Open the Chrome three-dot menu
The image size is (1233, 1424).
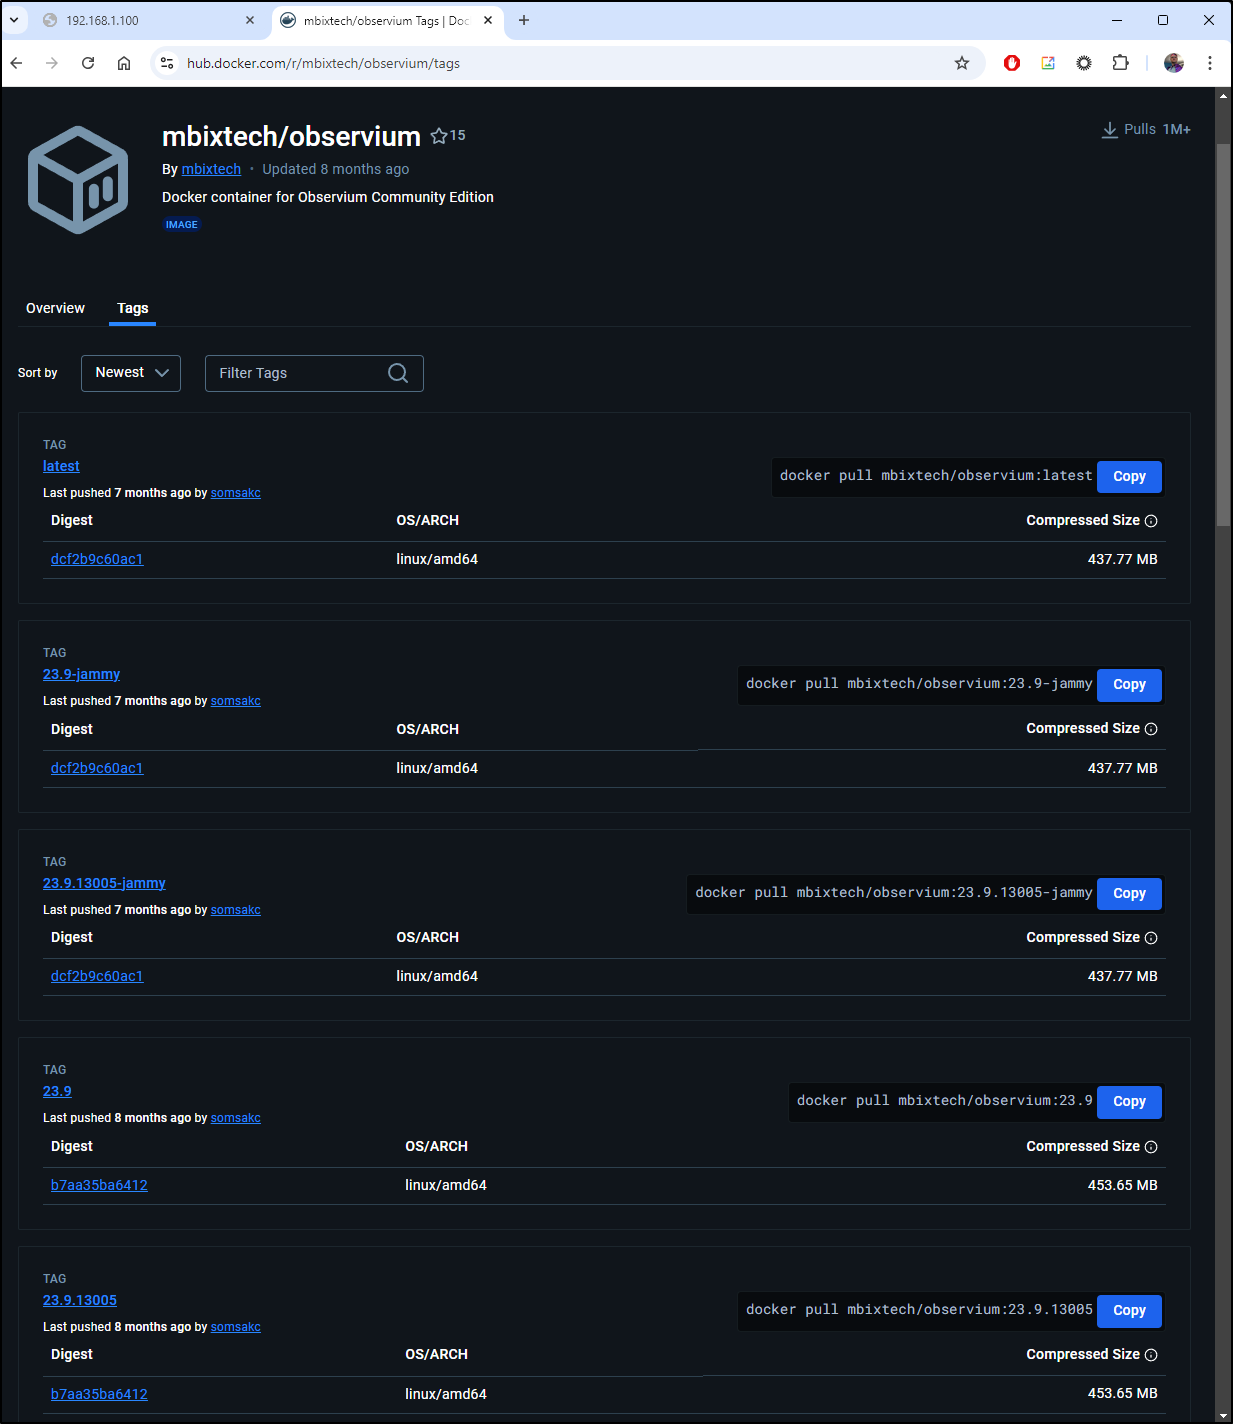pyautogui.click(x=1210, y=63)
